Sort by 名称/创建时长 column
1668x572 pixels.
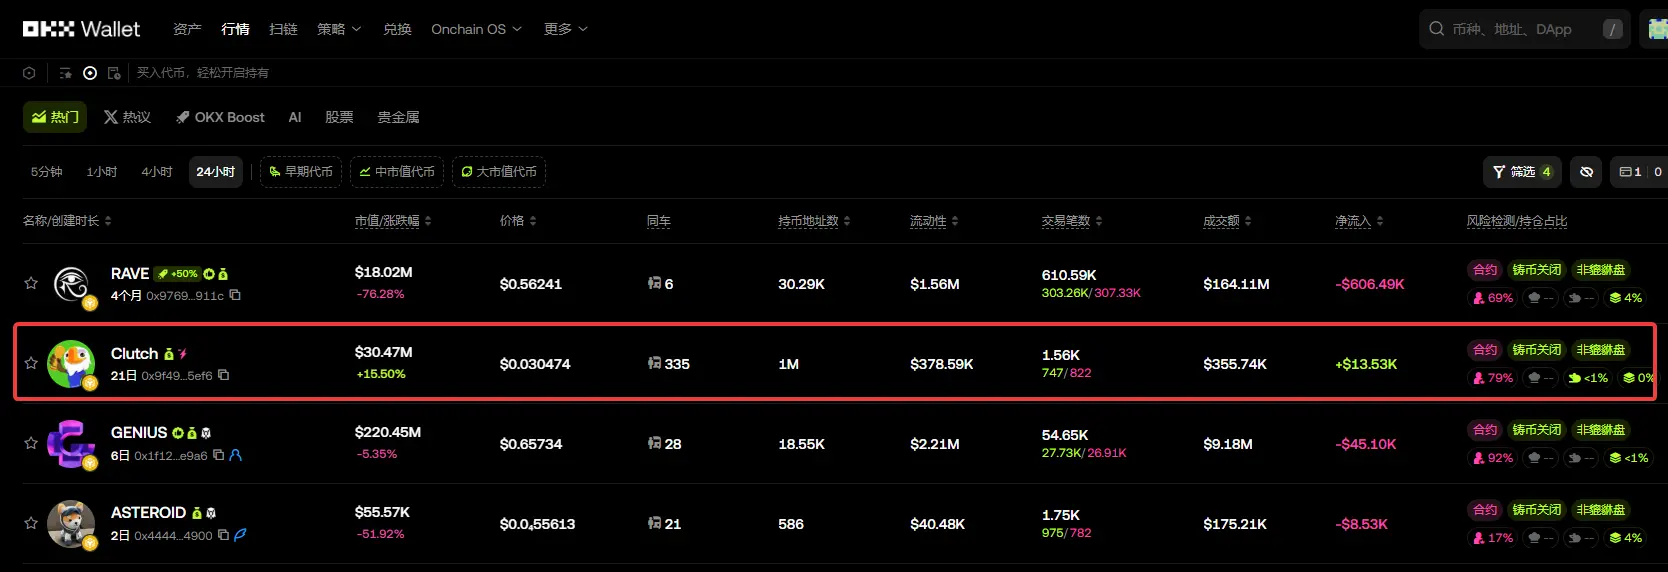pos(67,221)
